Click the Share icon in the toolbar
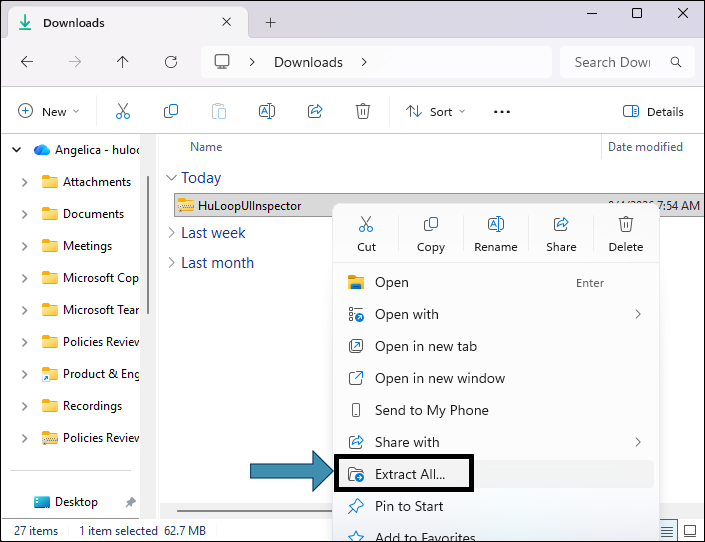This screenshot has height=542, width=705. coord(315,111)
